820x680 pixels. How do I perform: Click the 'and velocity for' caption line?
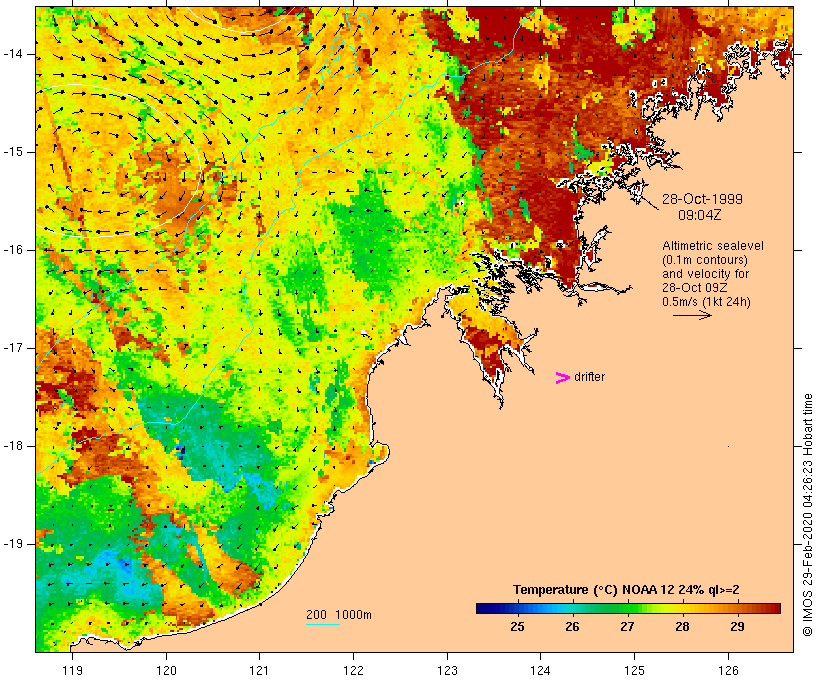(705, 274)
